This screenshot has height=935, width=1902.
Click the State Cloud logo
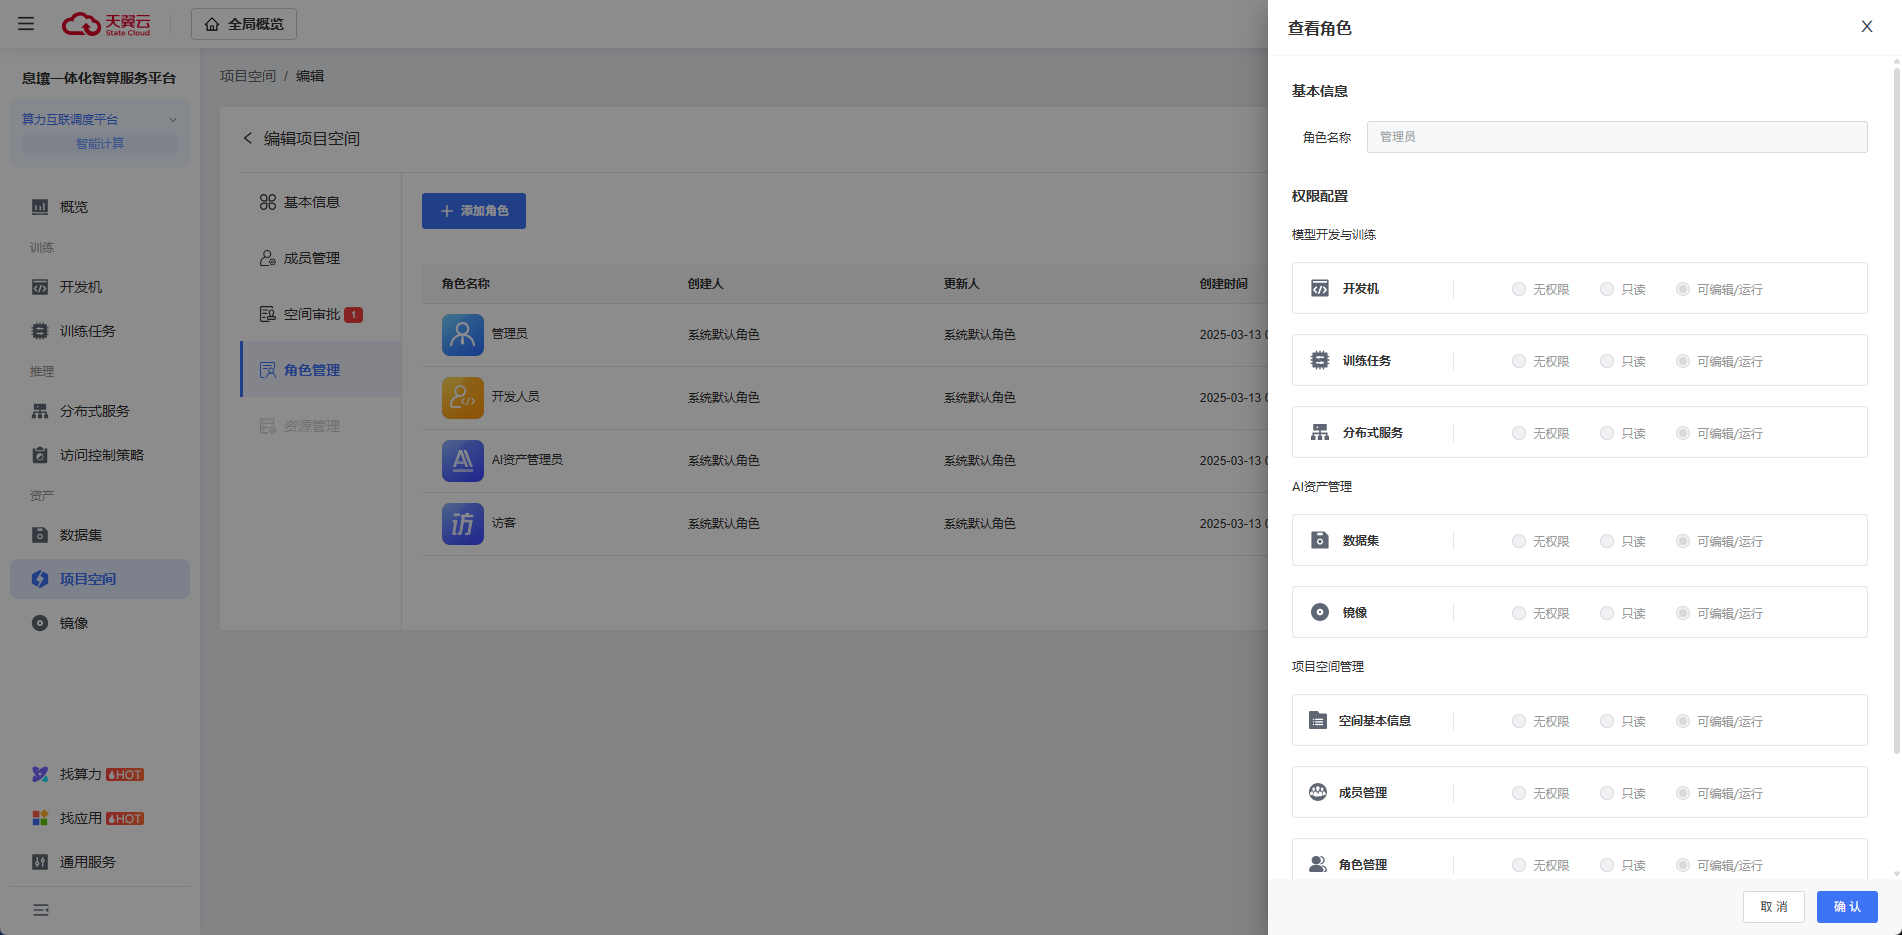(x=106, y=24)
